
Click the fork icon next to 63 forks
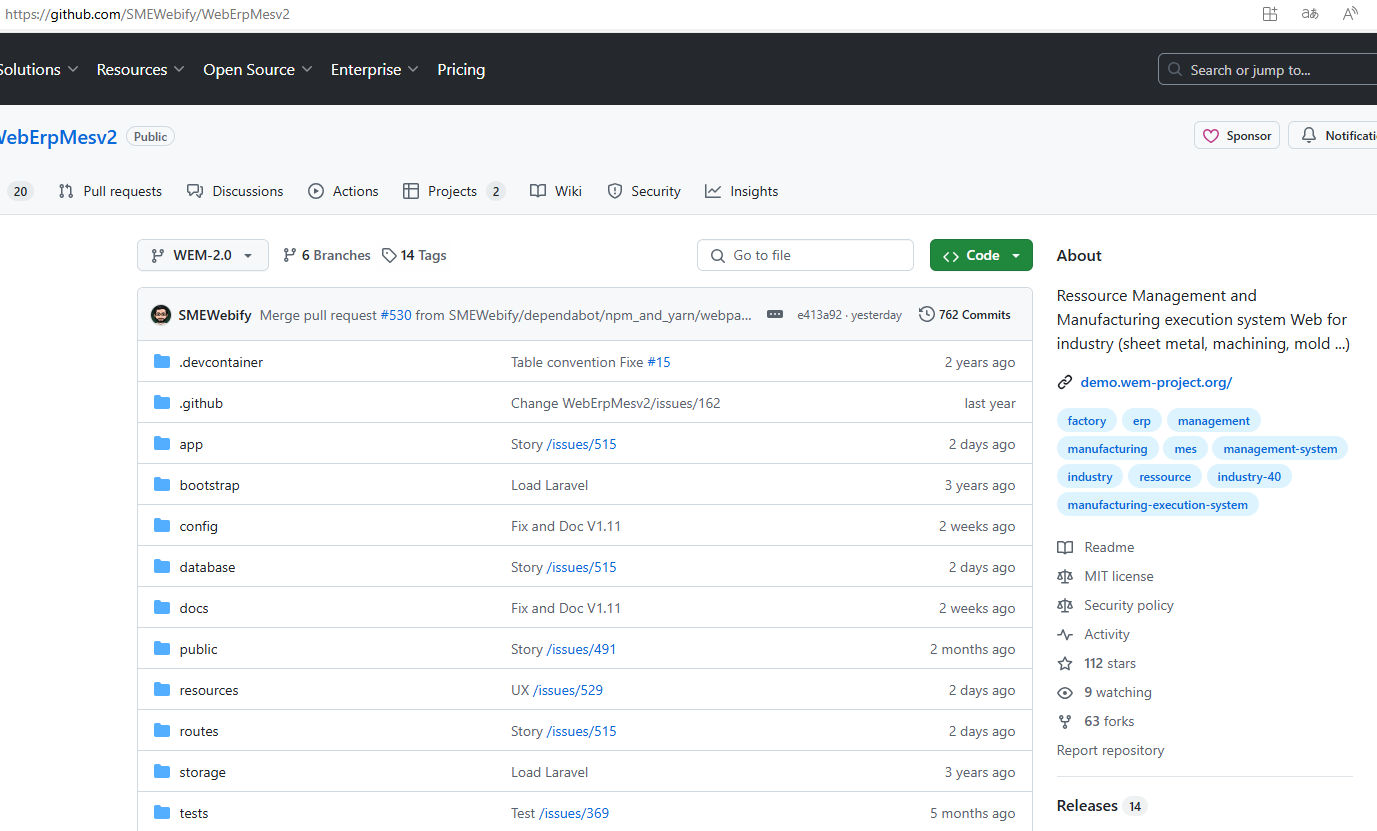point(1065,721)
